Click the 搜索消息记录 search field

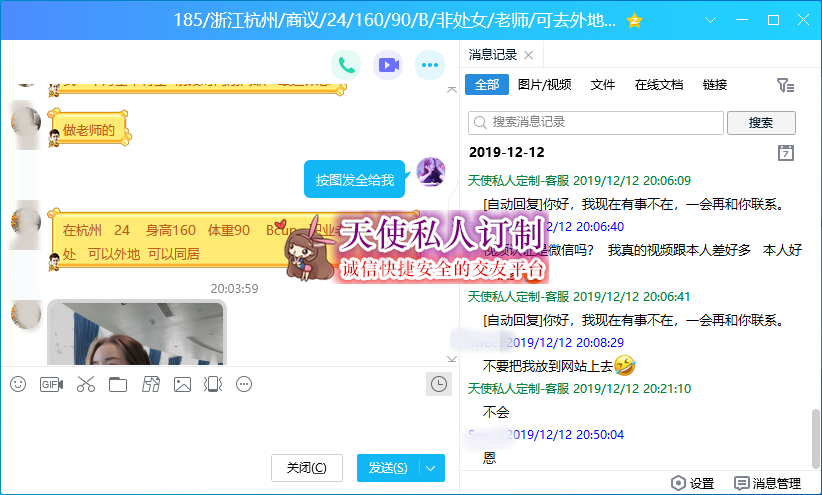596,122
